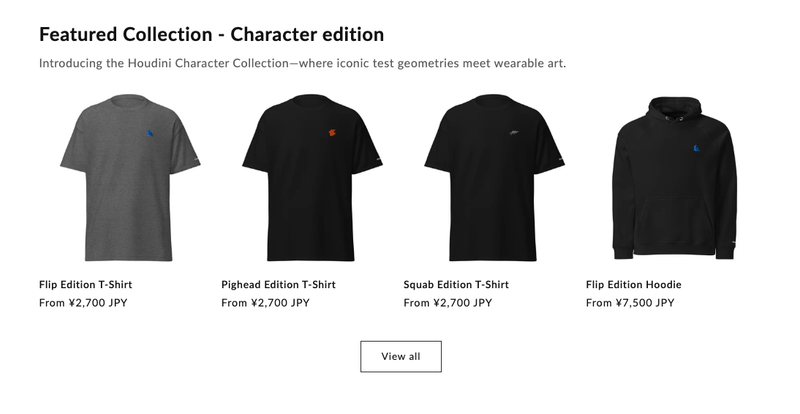Open the Squab Edition T-Shirt image

coord(494,178)
